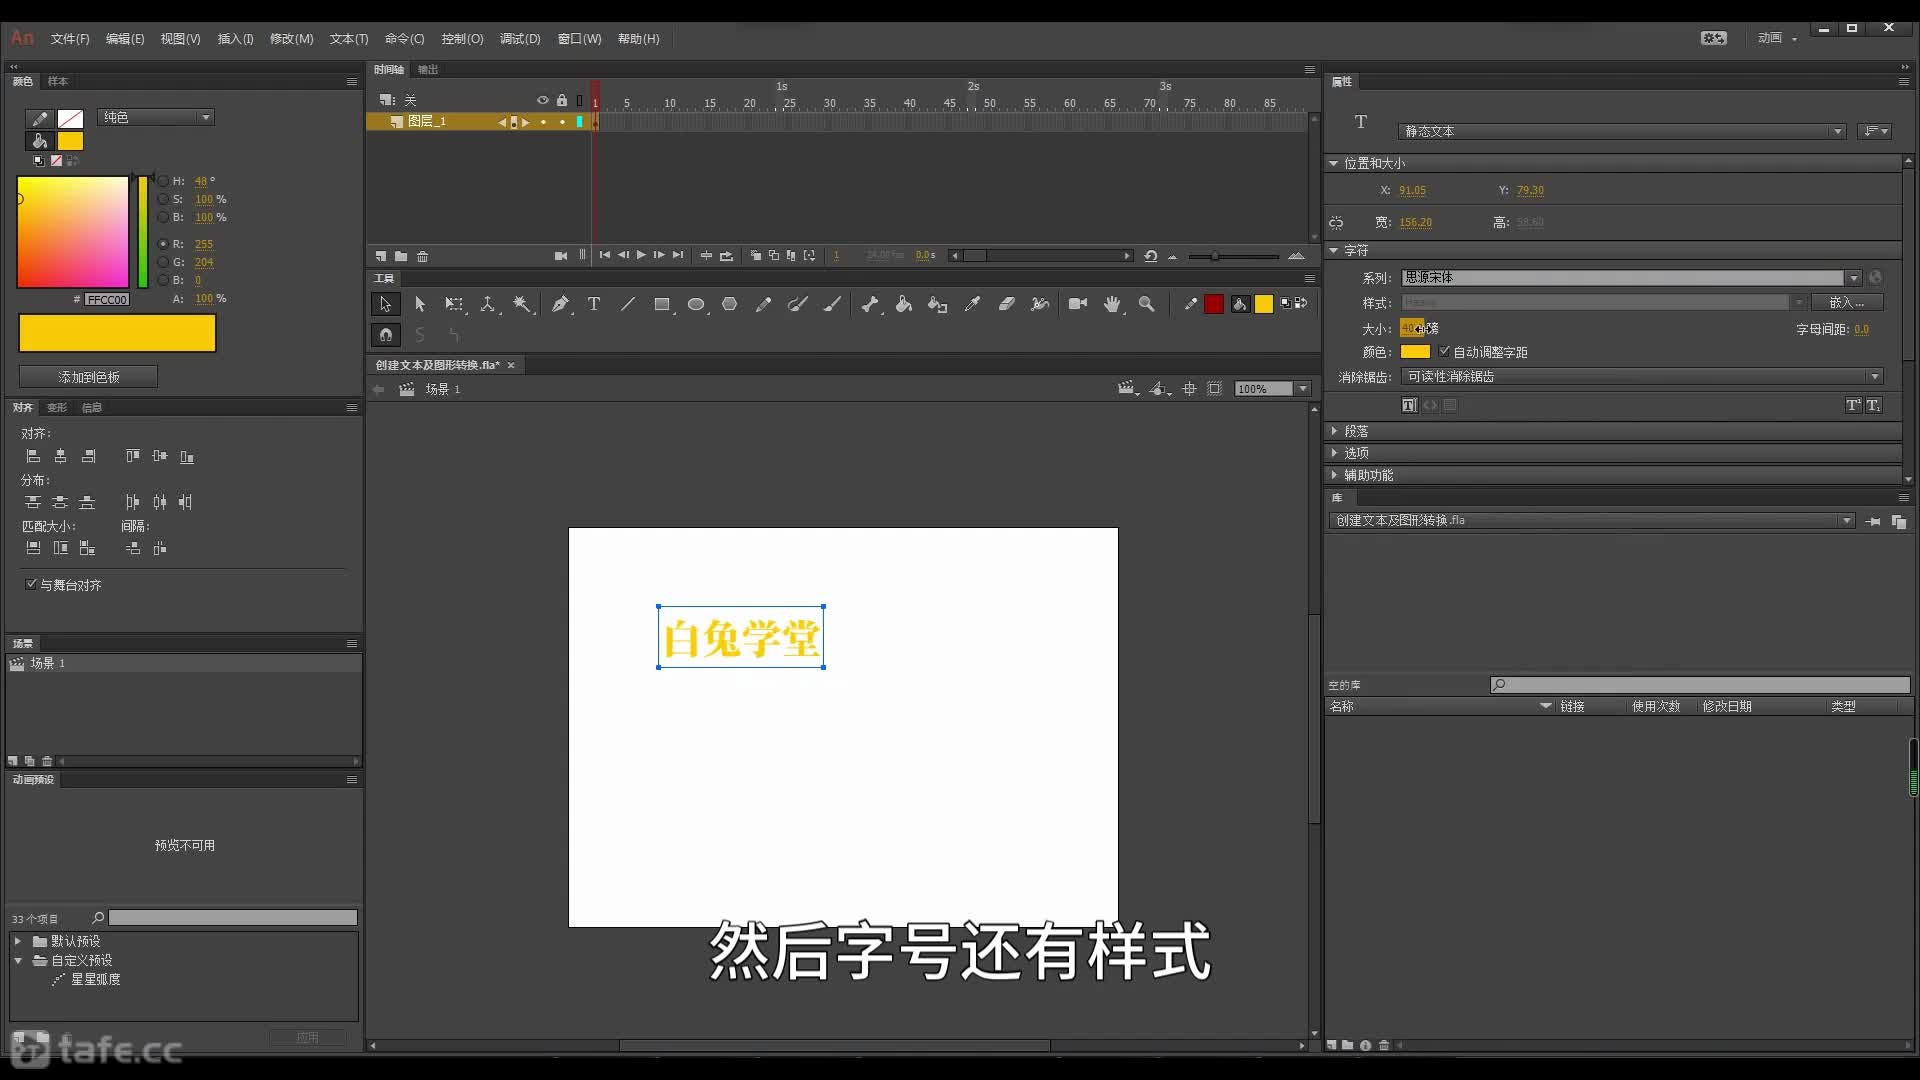Select the Zoom magnifier tool
Image resolution: width=1920 pixels, height=1080 pixels.
pos(1147,304)
